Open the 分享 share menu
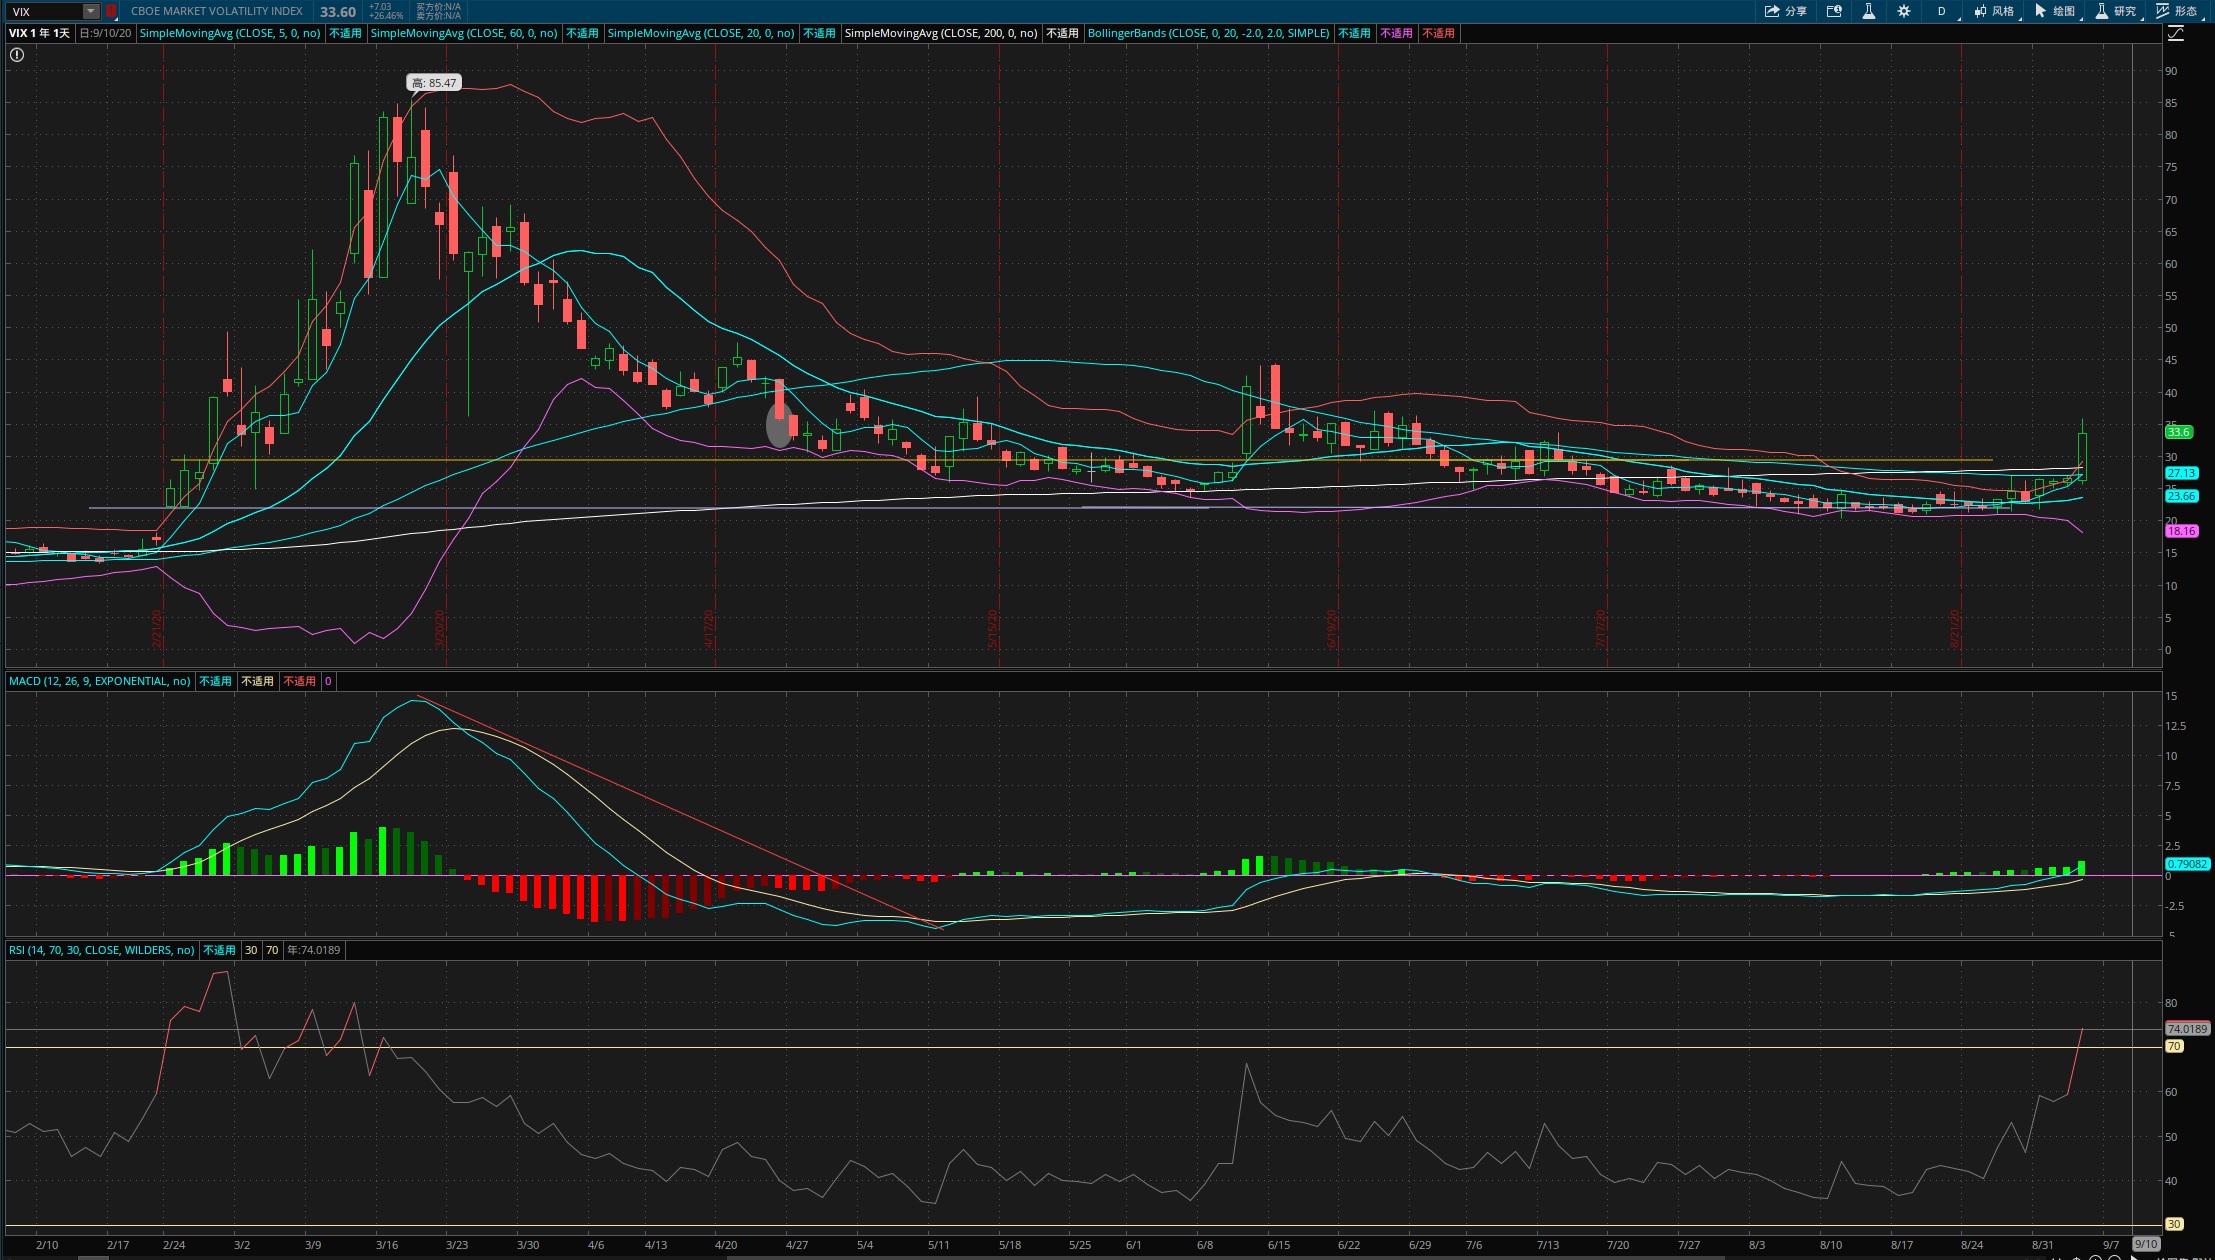Image resolution: width=2215 pixels, height=1260 pixels. [1785, 11]
